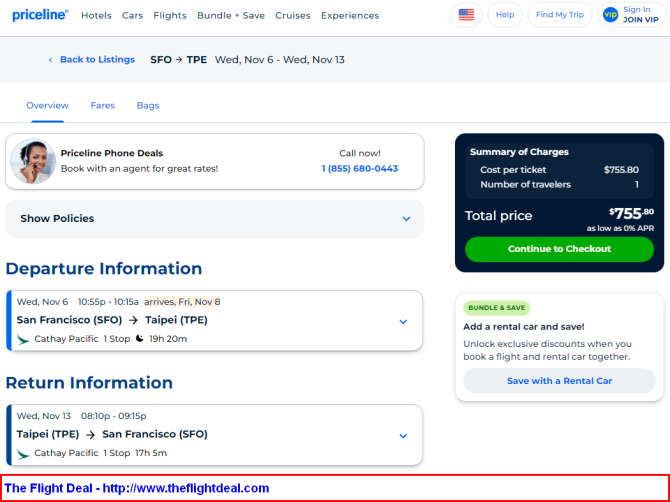This screenshot has height=502, width=670.
Task: Expand the Show Policies section
Action: coord(406,219)
